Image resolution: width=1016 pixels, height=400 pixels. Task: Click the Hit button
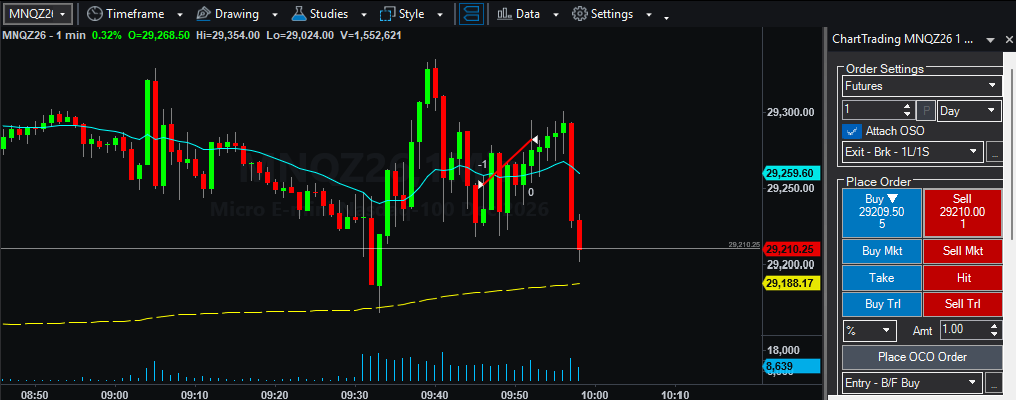[x=962, y=277]
